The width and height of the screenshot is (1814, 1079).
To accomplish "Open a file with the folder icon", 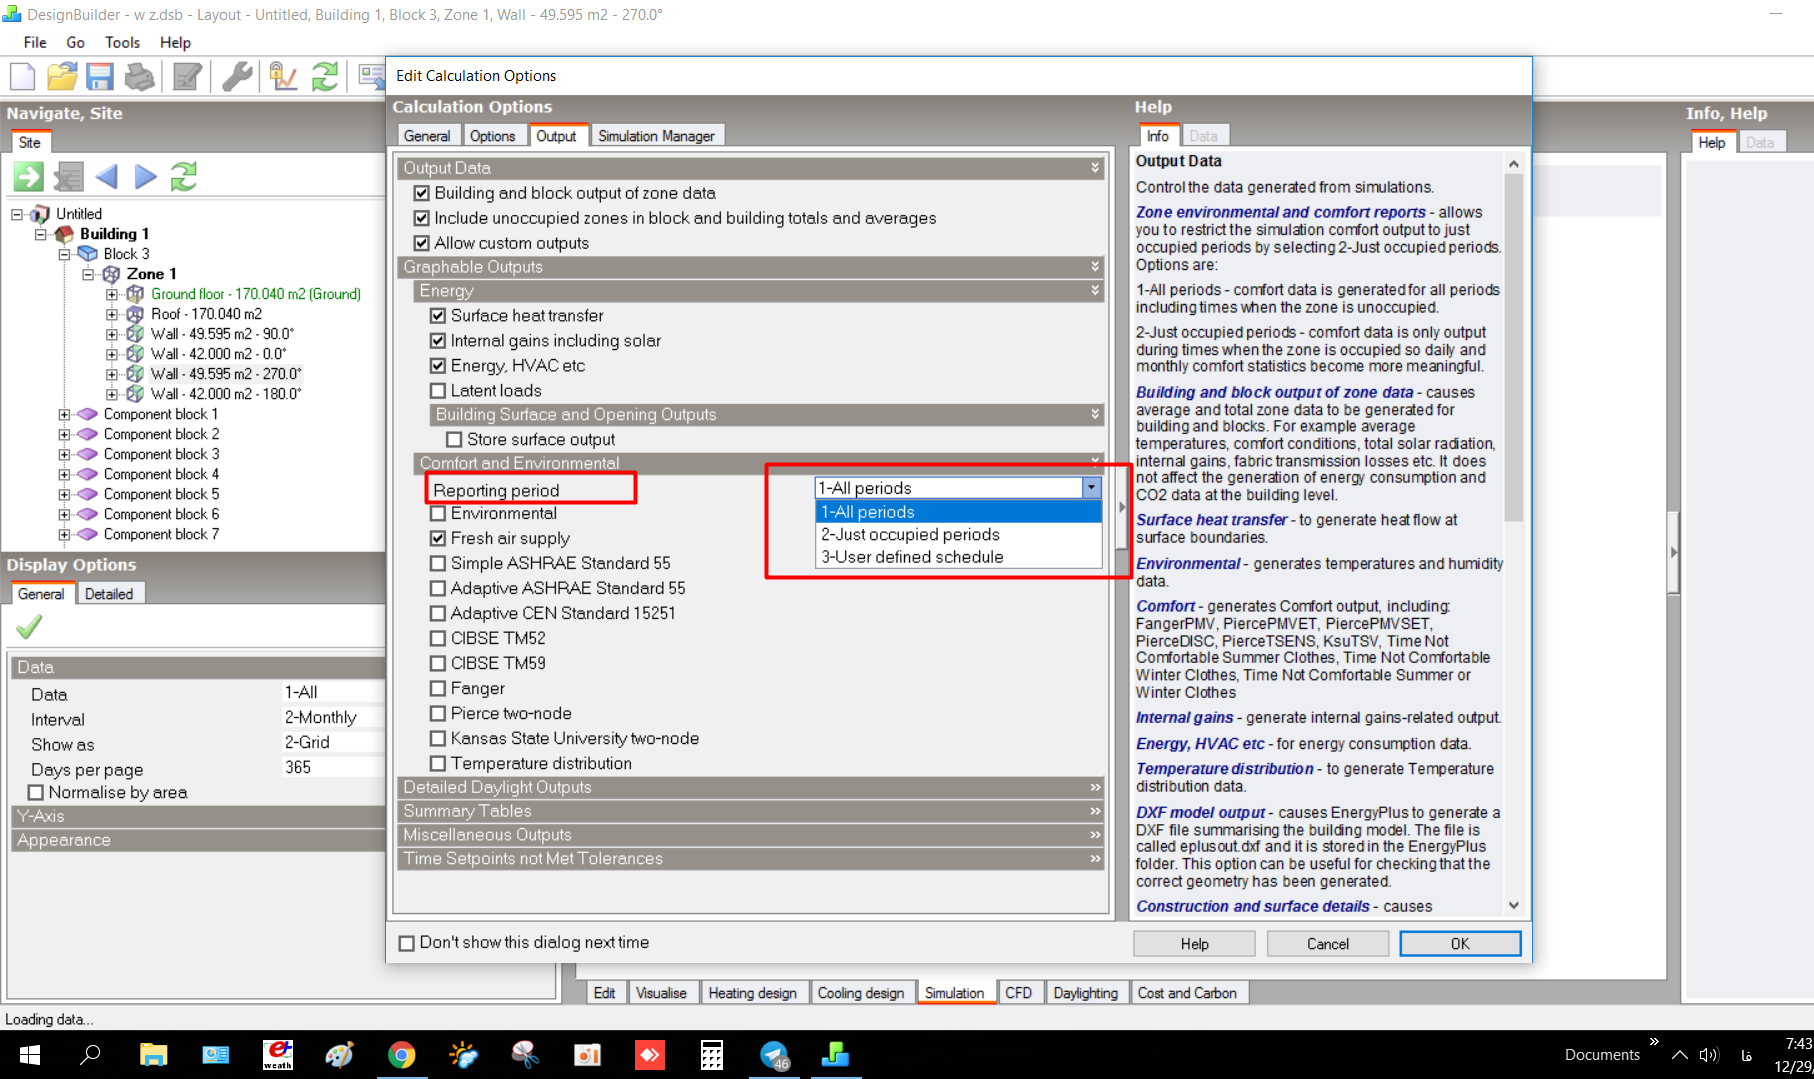I will (x=62, y=77).
